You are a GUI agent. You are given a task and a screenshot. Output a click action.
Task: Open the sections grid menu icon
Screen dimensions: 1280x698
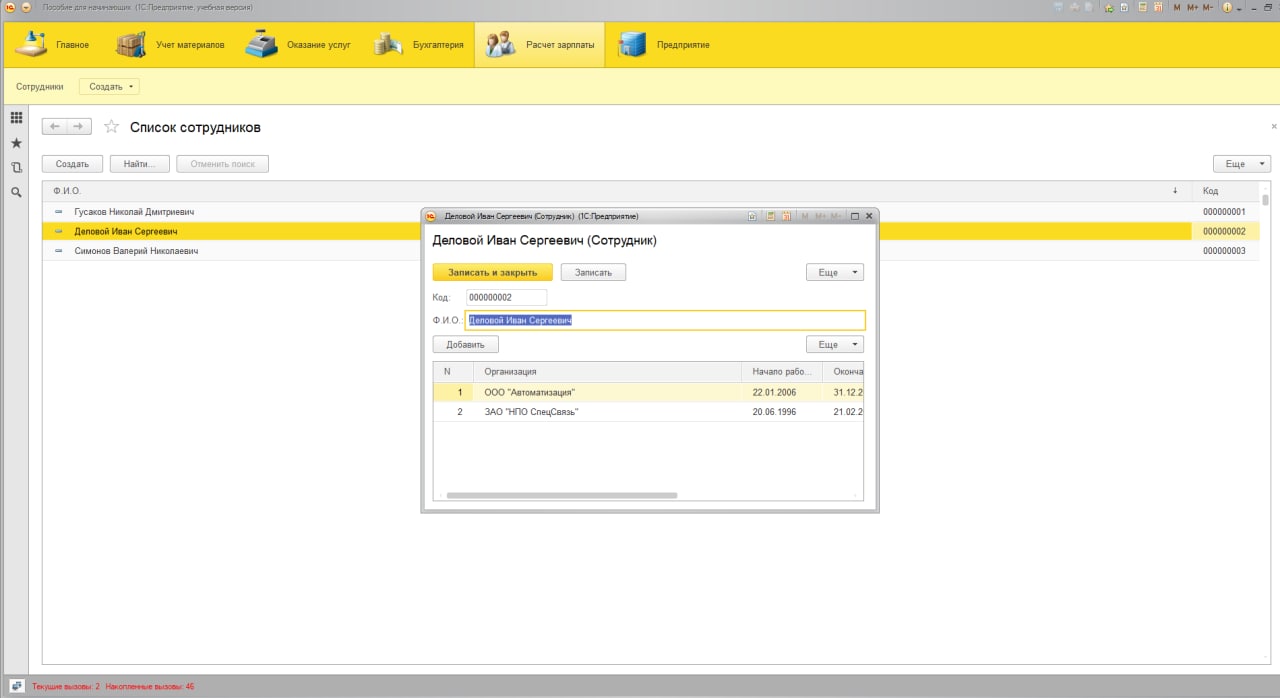pos(16,118)
